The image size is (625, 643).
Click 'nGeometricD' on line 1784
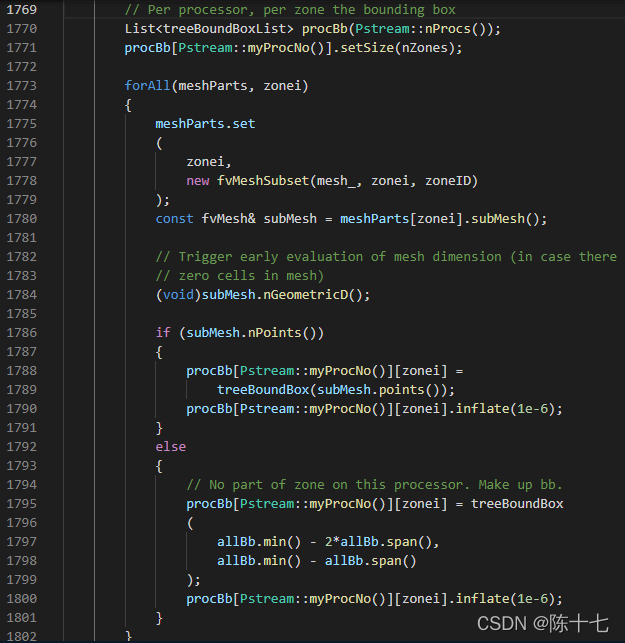pyautogui.click(x=306, y=295)
